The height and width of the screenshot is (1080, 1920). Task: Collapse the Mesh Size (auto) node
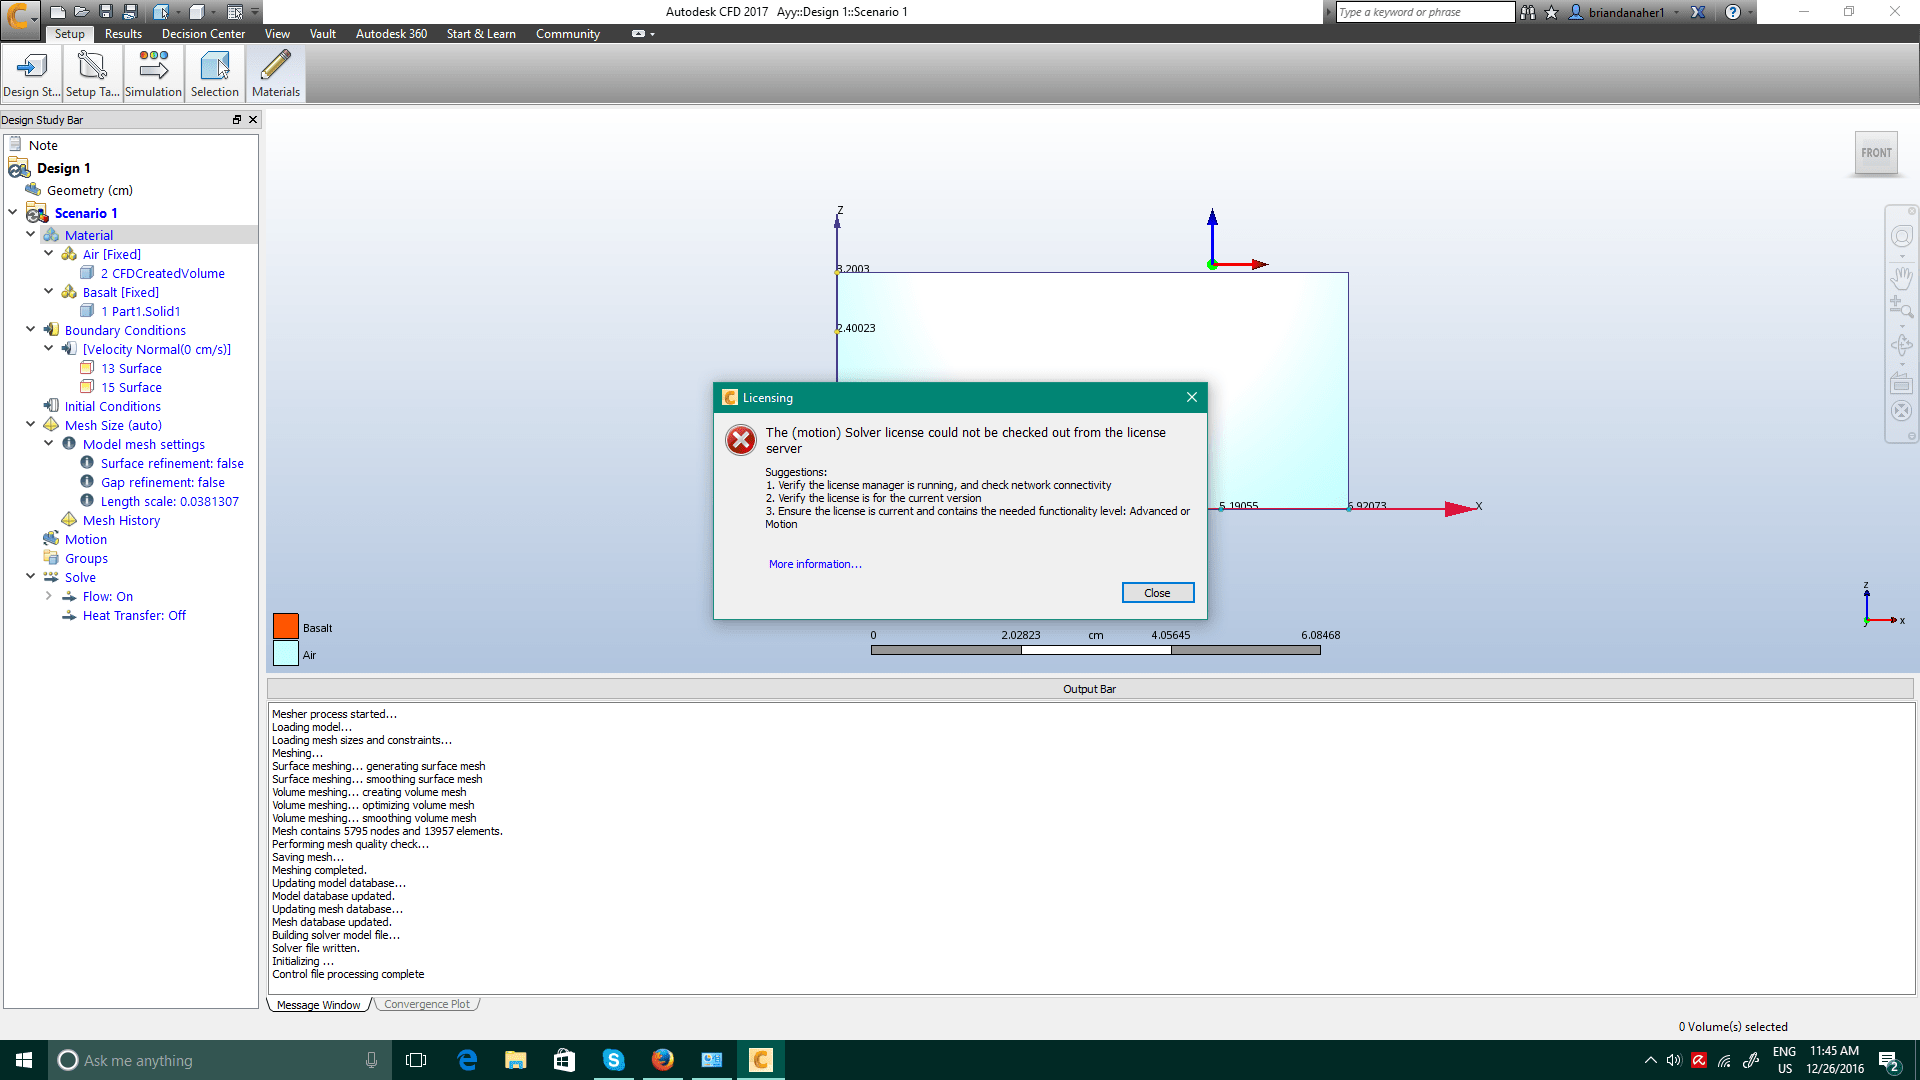[x=30, y=424]
